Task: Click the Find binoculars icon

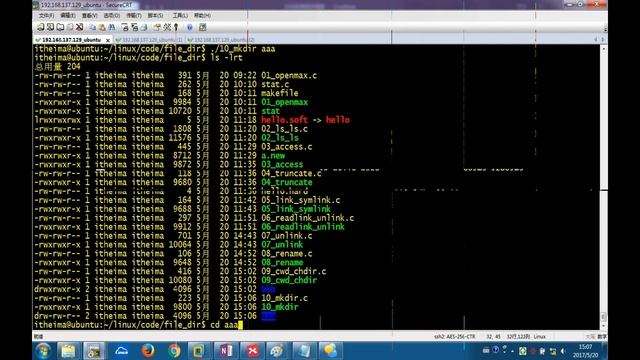Action: click(112, 27)
